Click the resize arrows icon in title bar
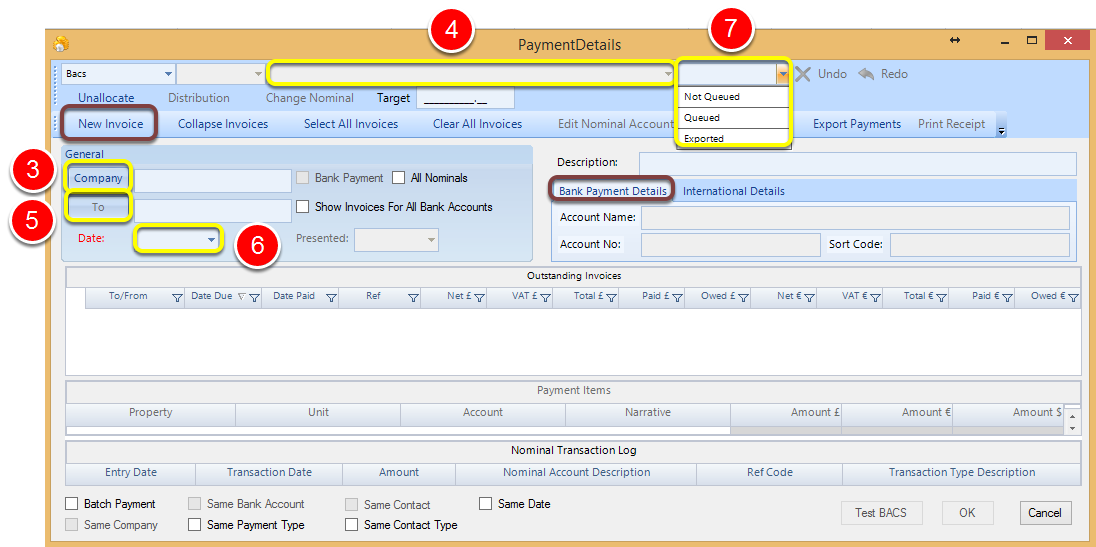This screenshot has width=1096, height=547. pos(955,41)
